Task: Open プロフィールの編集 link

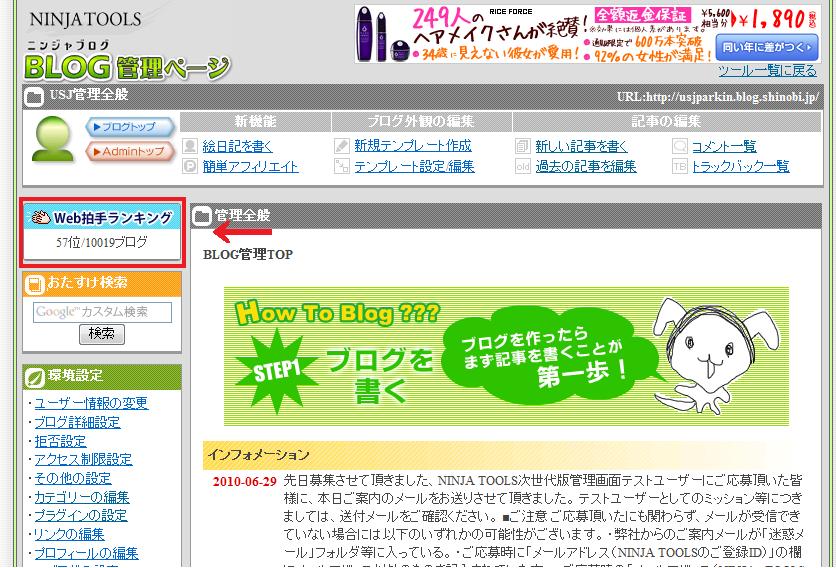Action: (x=86, y=553)
